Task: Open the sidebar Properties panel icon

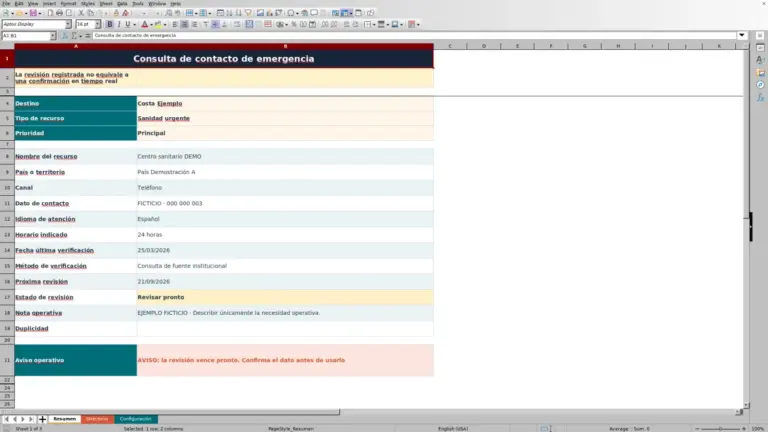Action: [x=760, y=48]
